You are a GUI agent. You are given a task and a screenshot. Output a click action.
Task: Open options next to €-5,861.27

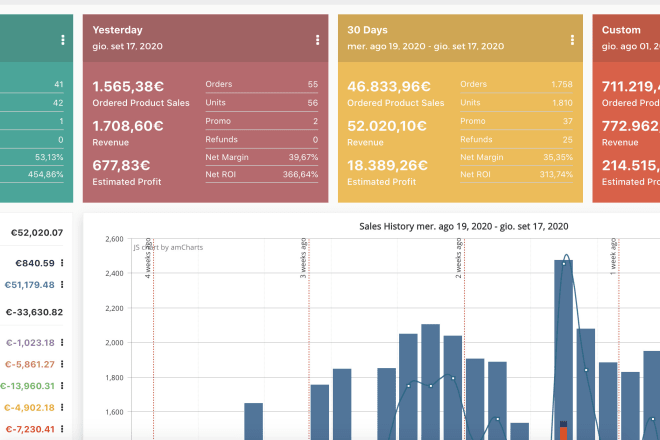62,364
